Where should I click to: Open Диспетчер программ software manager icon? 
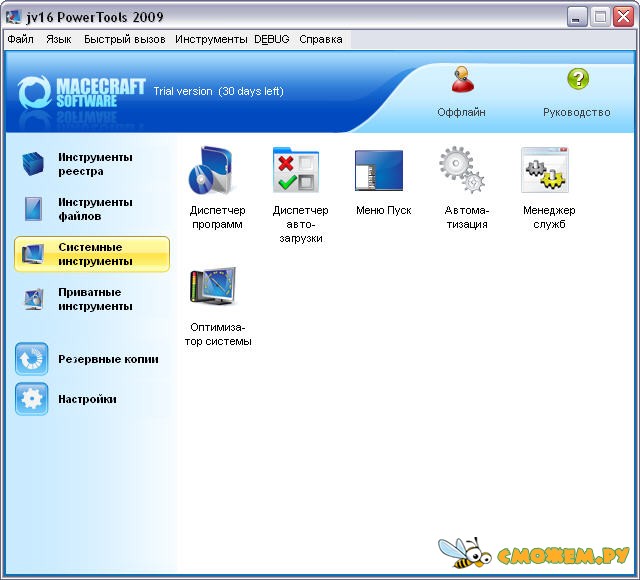tap(211, 169)
